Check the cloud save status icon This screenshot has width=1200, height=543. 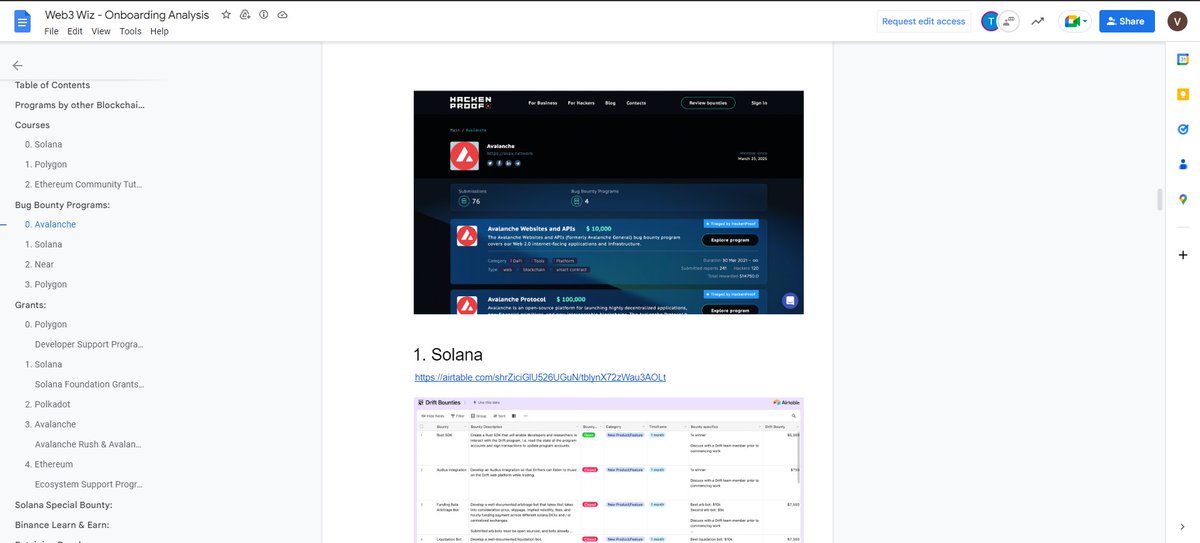point(283,15)
